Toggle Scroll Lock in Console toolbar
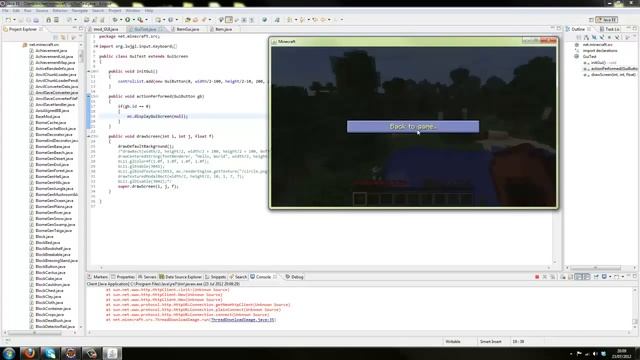 (x=571, y=277)
